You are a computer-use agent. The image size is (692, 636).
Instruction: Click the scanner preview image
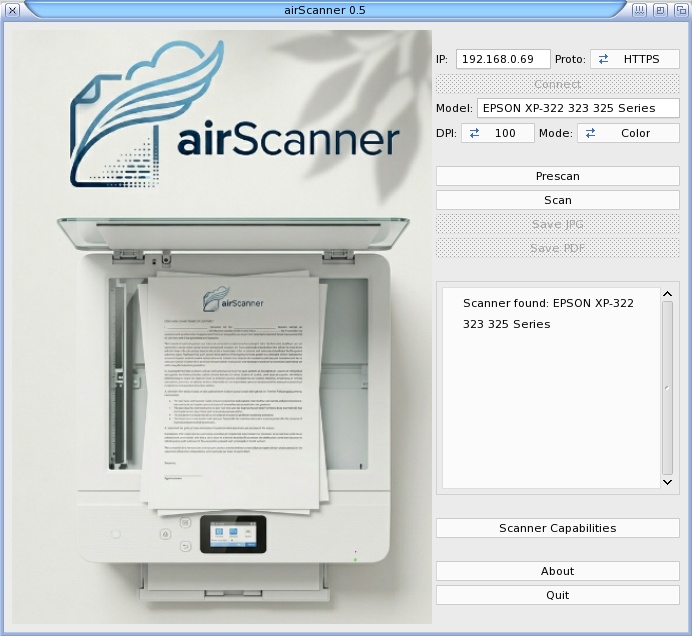point(222,327)
